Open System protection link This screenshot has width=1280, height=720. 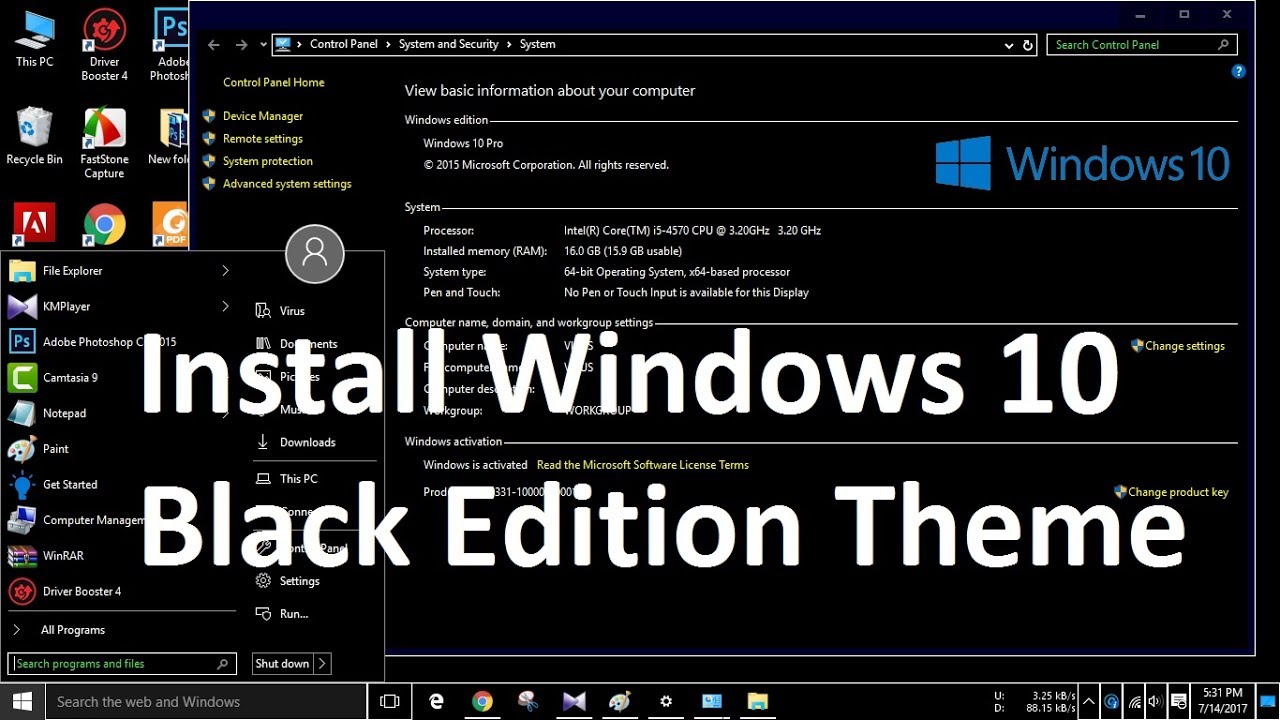(268, 161)
